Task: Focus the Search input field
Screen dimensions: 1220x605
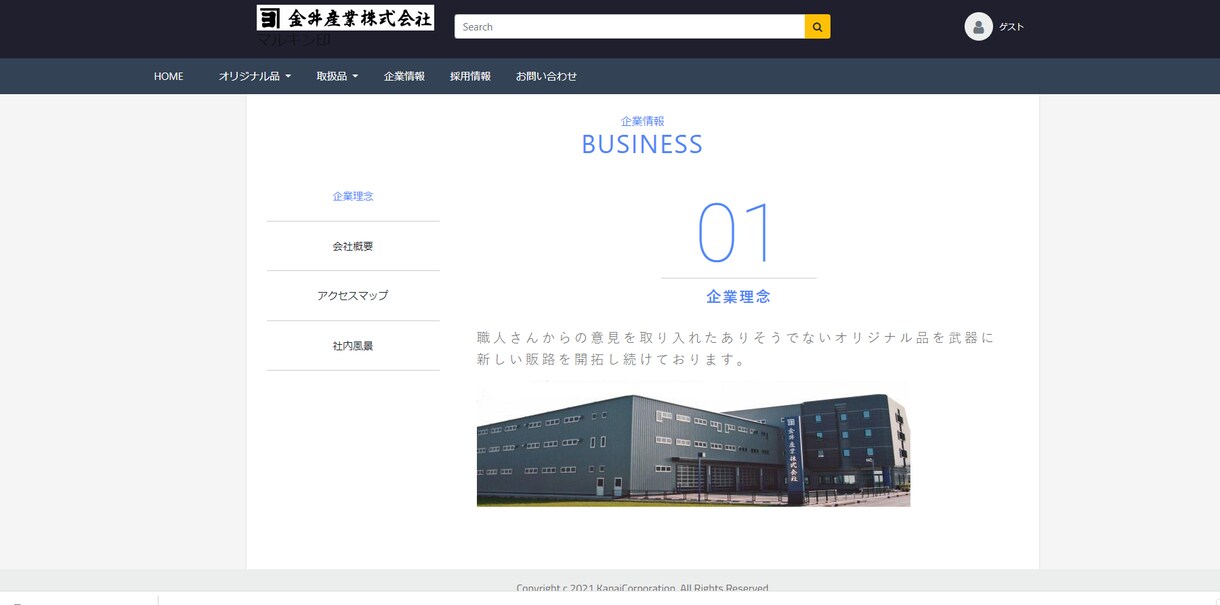Action: (x=630, y=27)
